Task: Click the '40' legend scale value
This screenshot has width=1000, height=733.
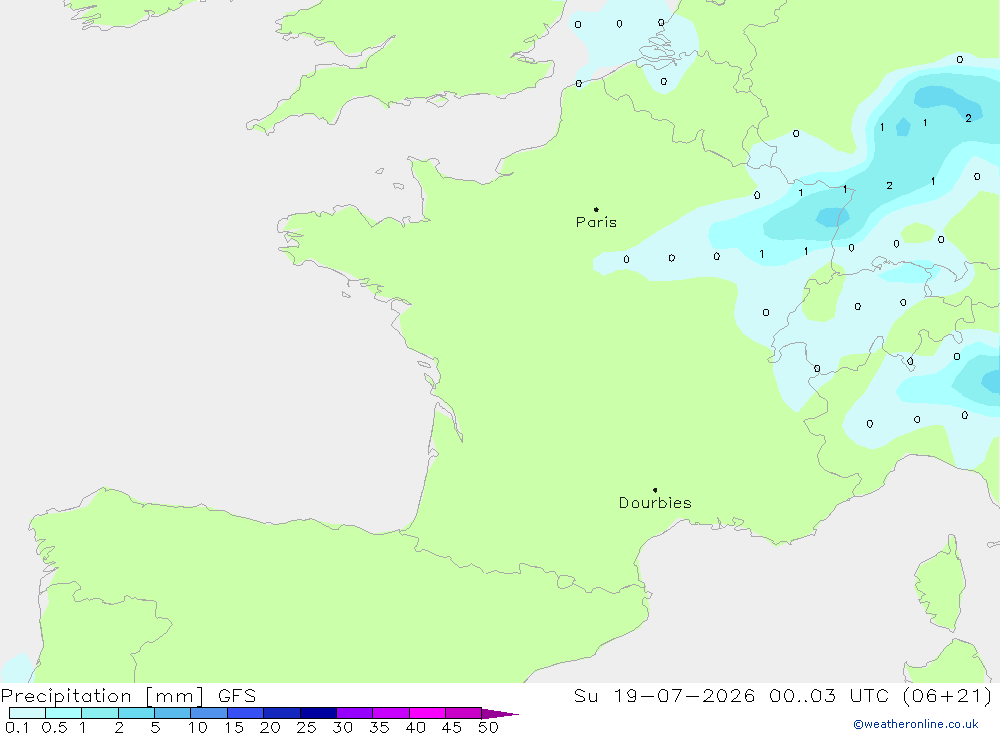Action: pyautogui.click(x=416, y=727)
